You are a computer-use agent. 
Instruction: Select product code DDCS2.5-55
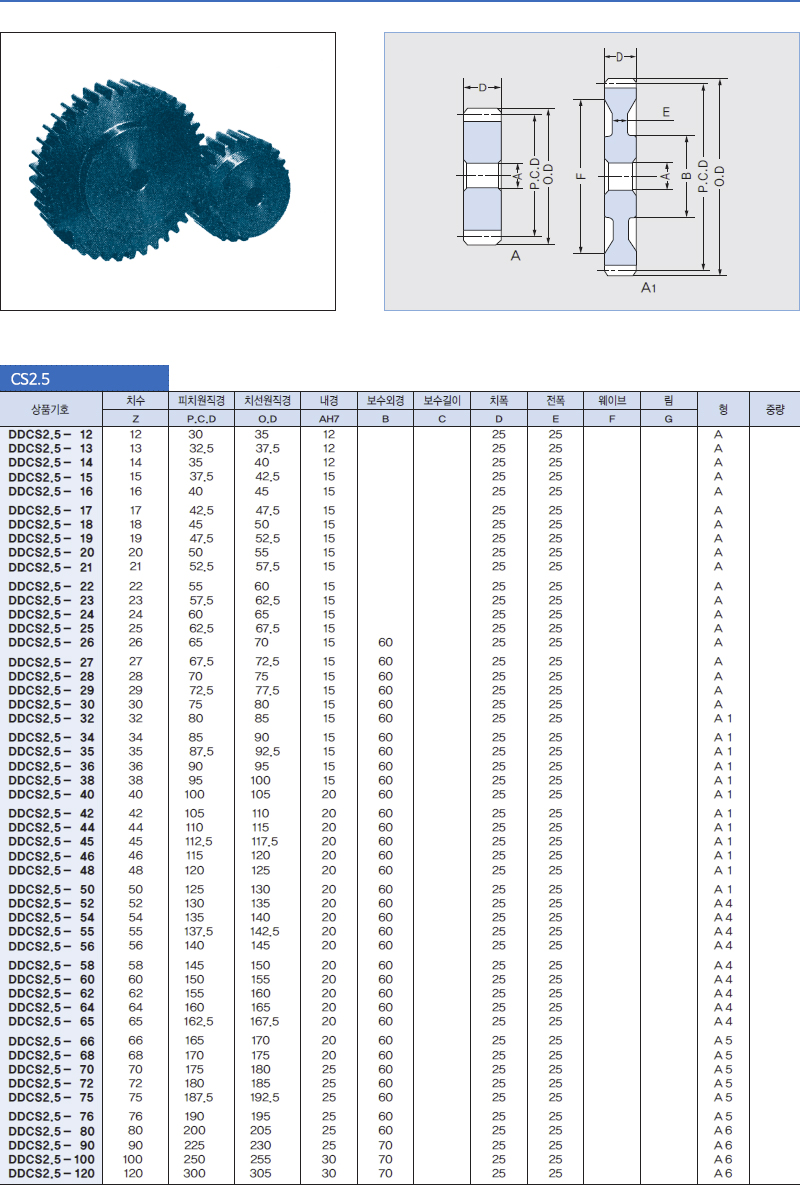click(50, 931)
